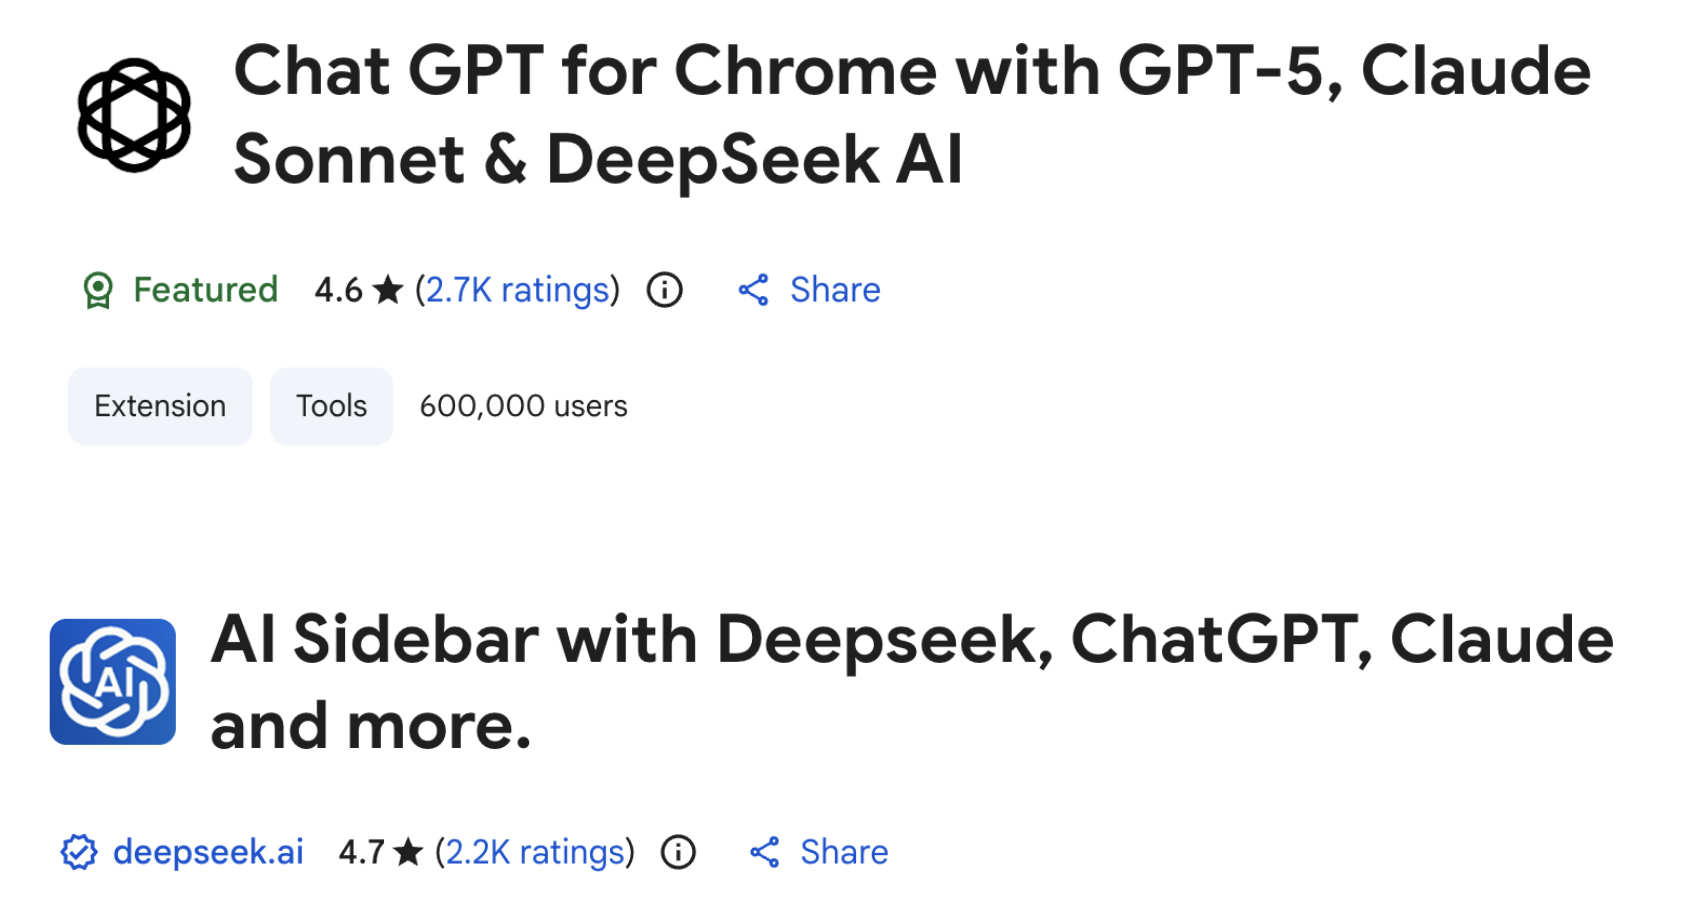Select the Tools category chip

pyautogui.click(x=331, y=406)
